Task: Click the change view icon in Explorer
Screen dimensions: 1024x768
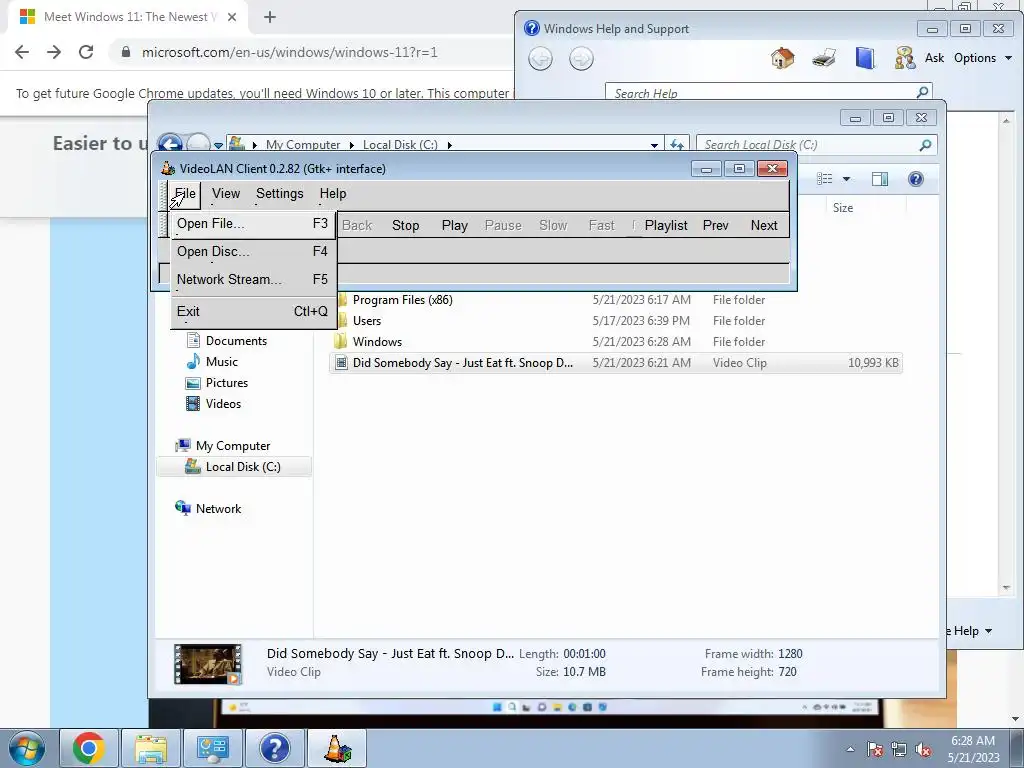Action: pos(825,179)
